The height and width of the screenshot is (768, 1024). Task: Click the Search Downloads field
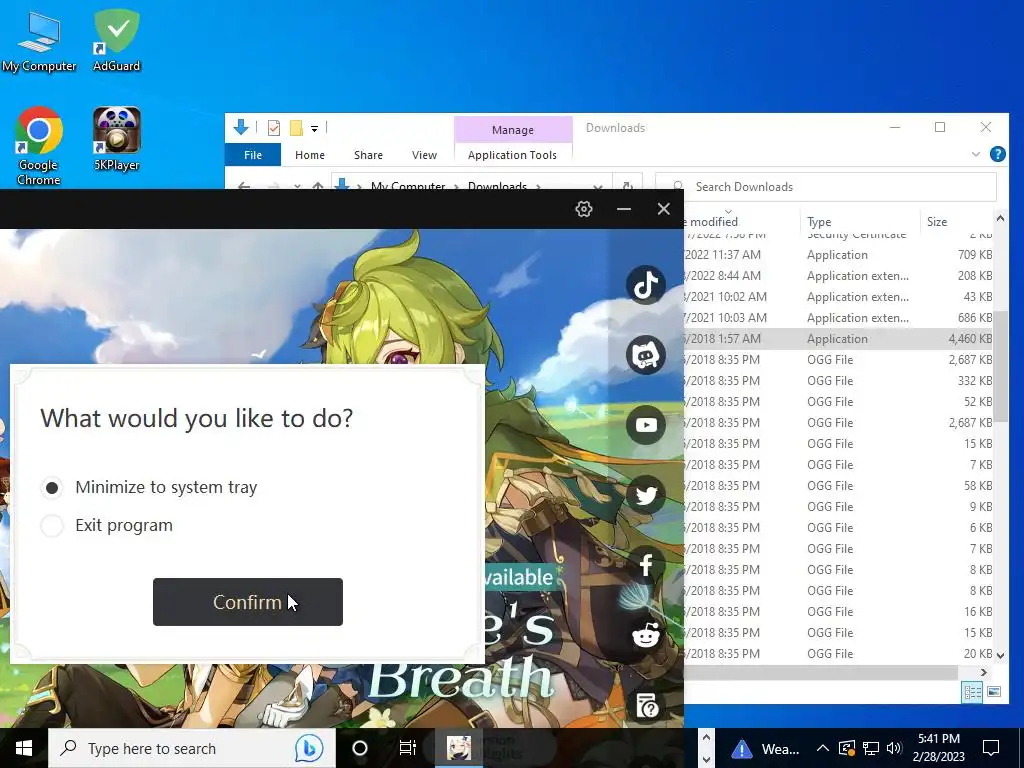(x=826, y=187)
